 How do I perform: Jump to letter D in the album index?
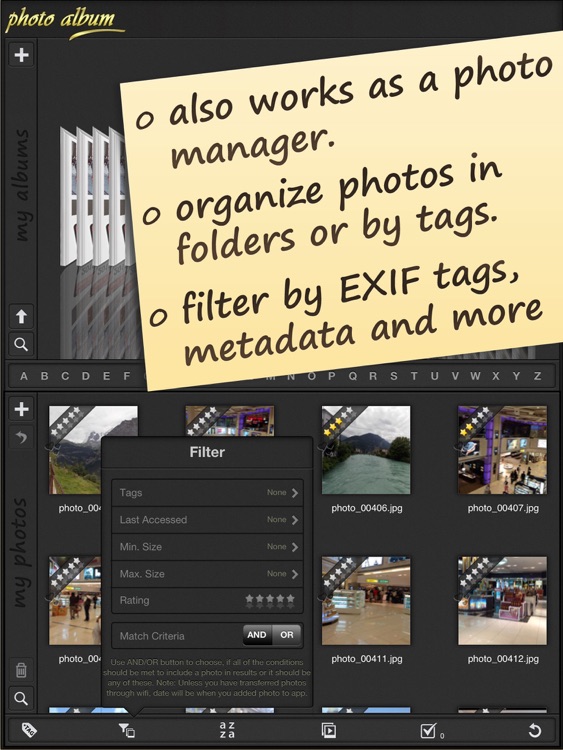tap(86, 376)
